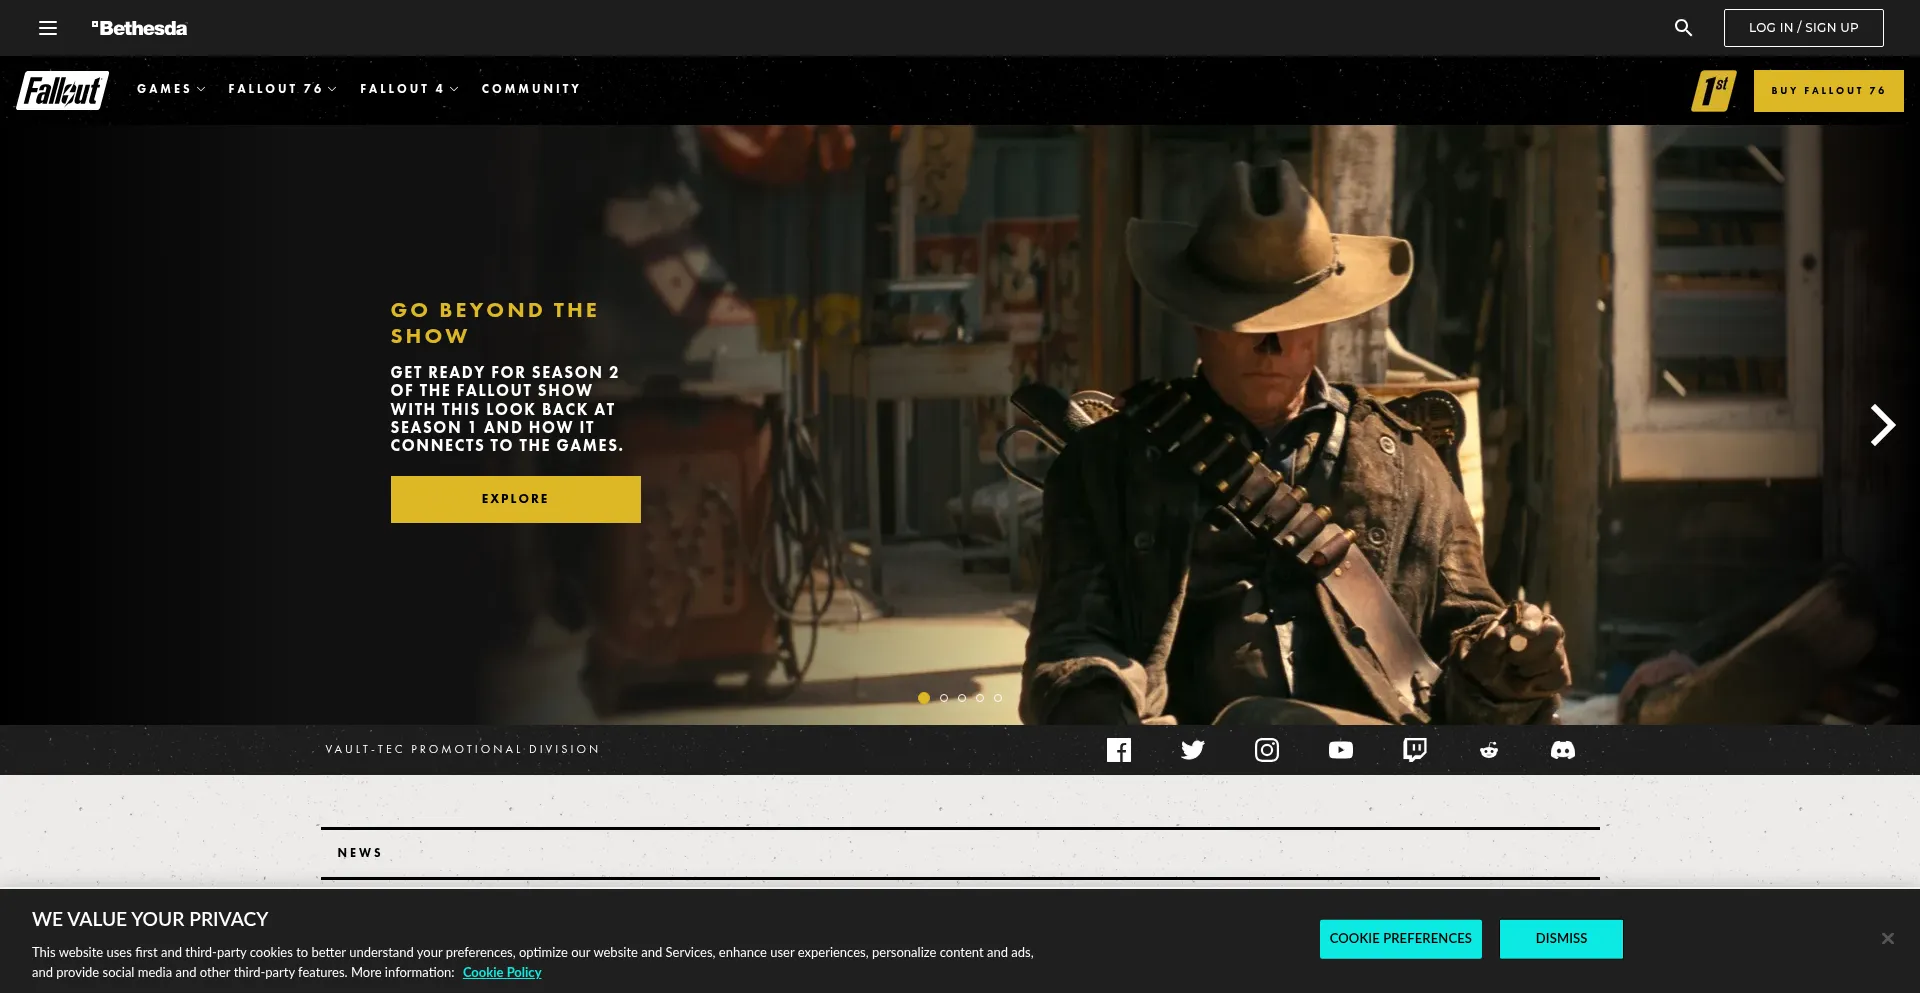The width and height of the screenshot is (1920, 993).
Task: Open the YouTube social icon
Action: tap(1340, 750)
